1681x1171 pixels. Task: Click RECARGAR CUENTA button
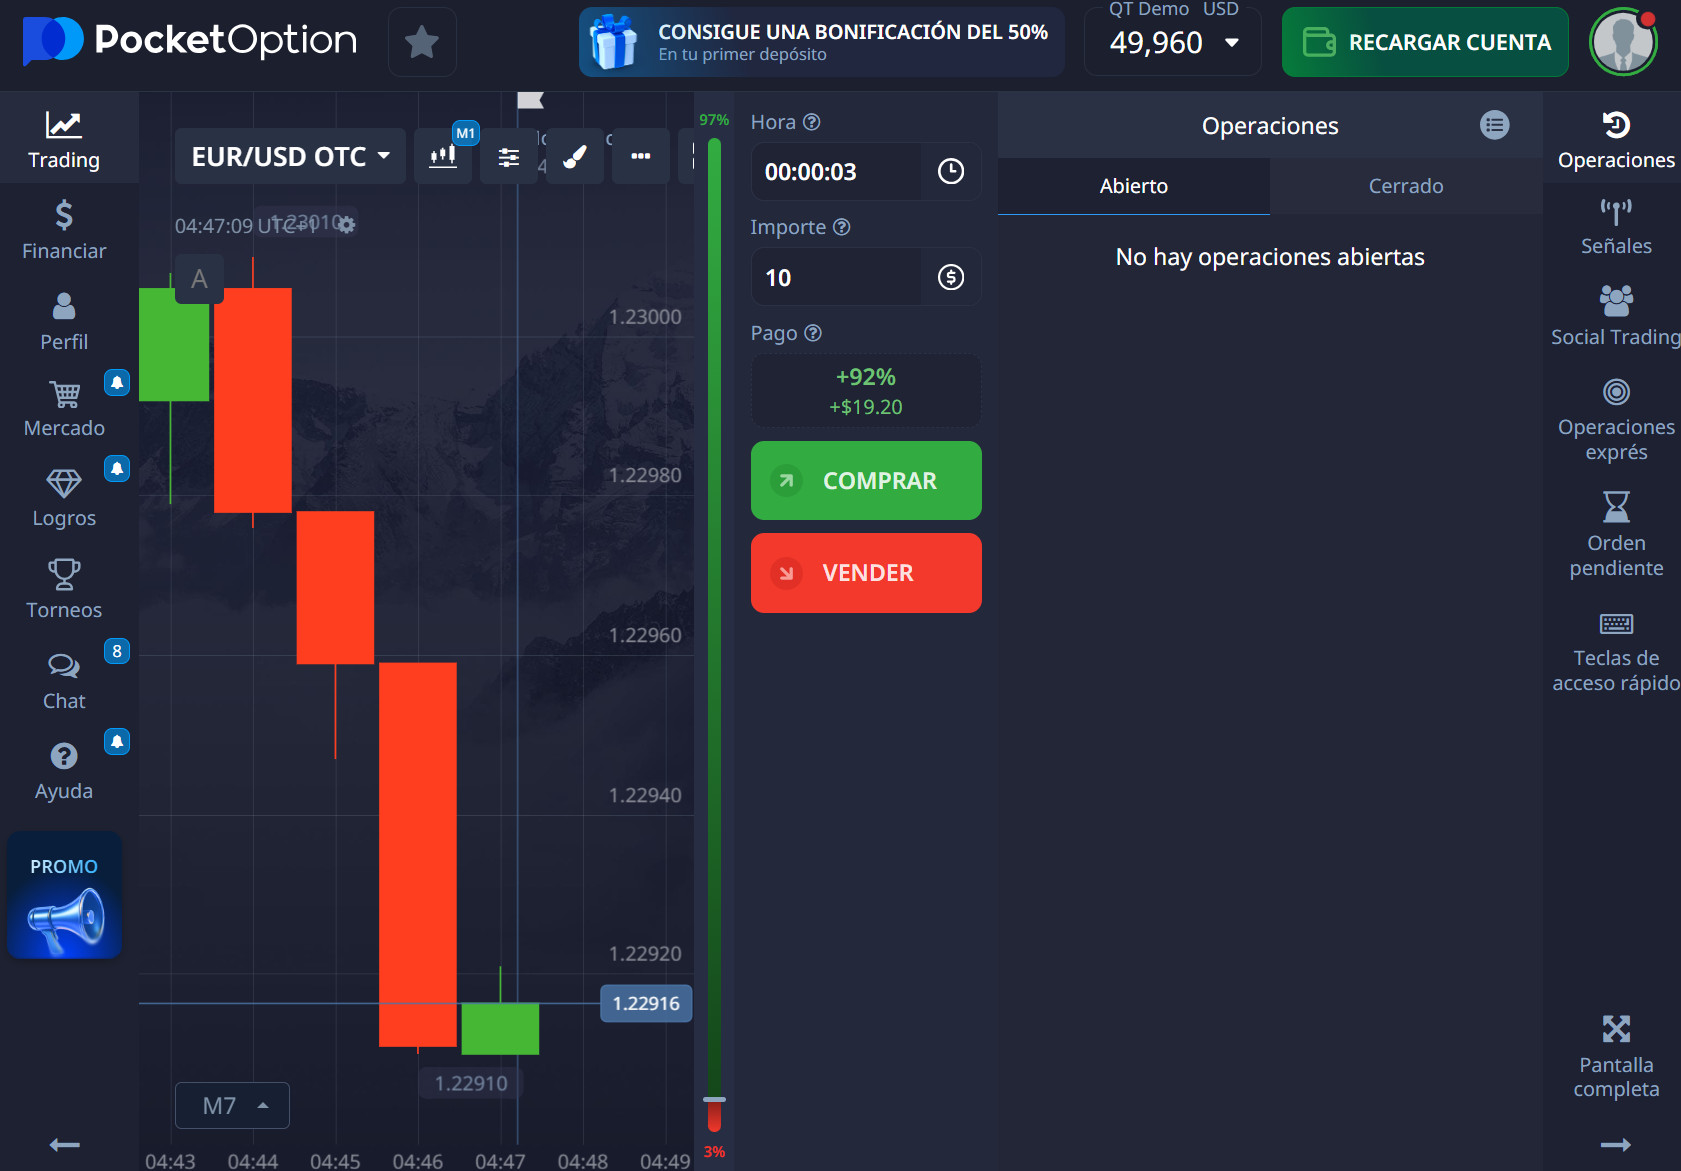tap(1425, 42)
